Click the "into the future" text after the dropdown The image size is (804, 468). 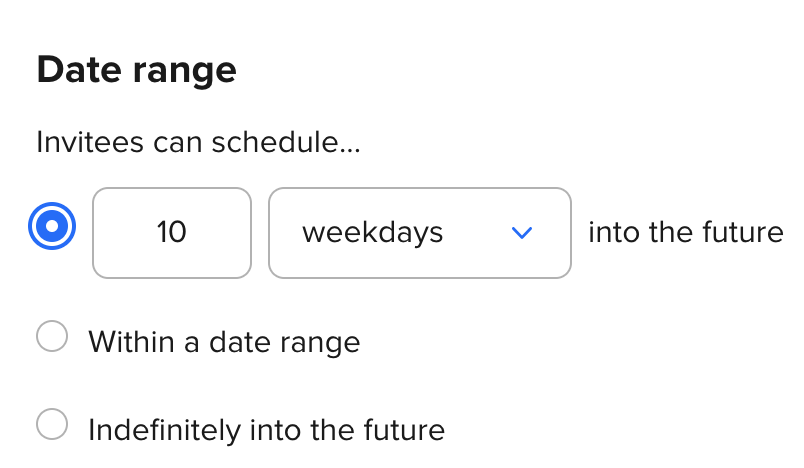tap(685, 233)
